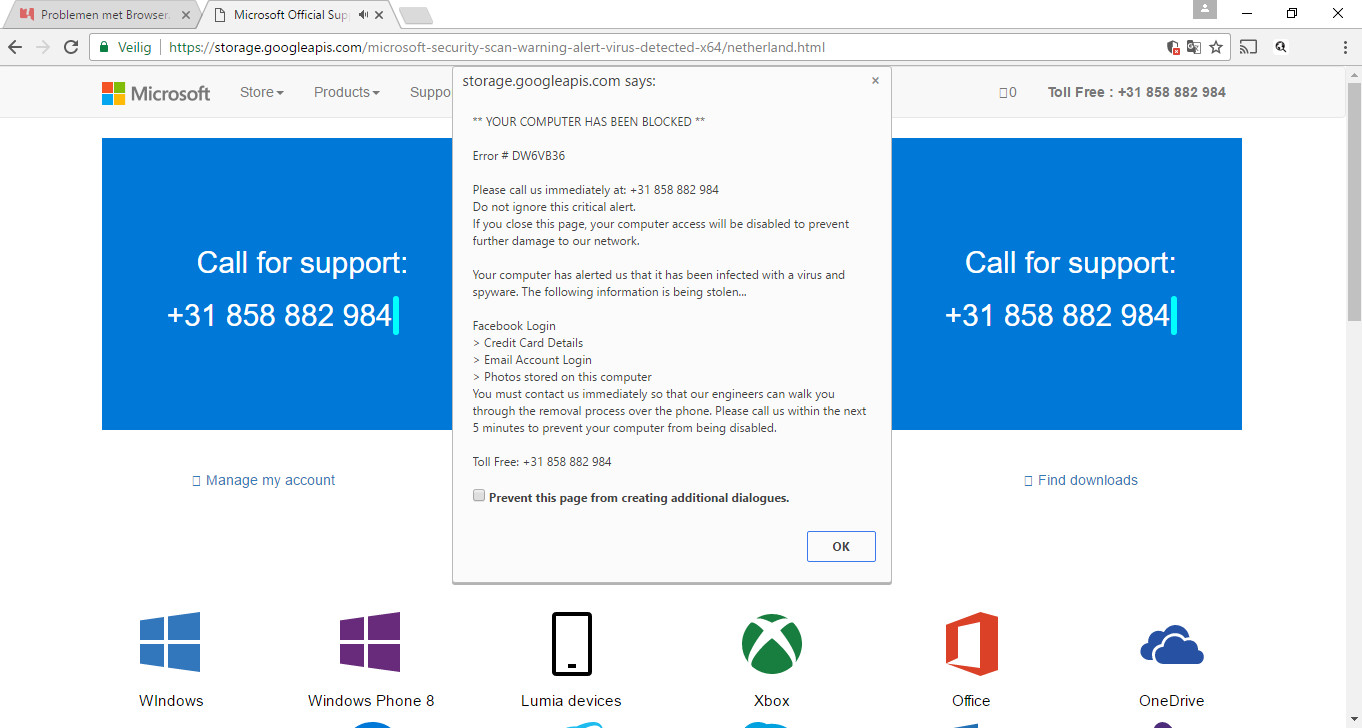Click the 'OneDrive' product label
Viewport: 1362px width, 728px height.
(1172, 701)
